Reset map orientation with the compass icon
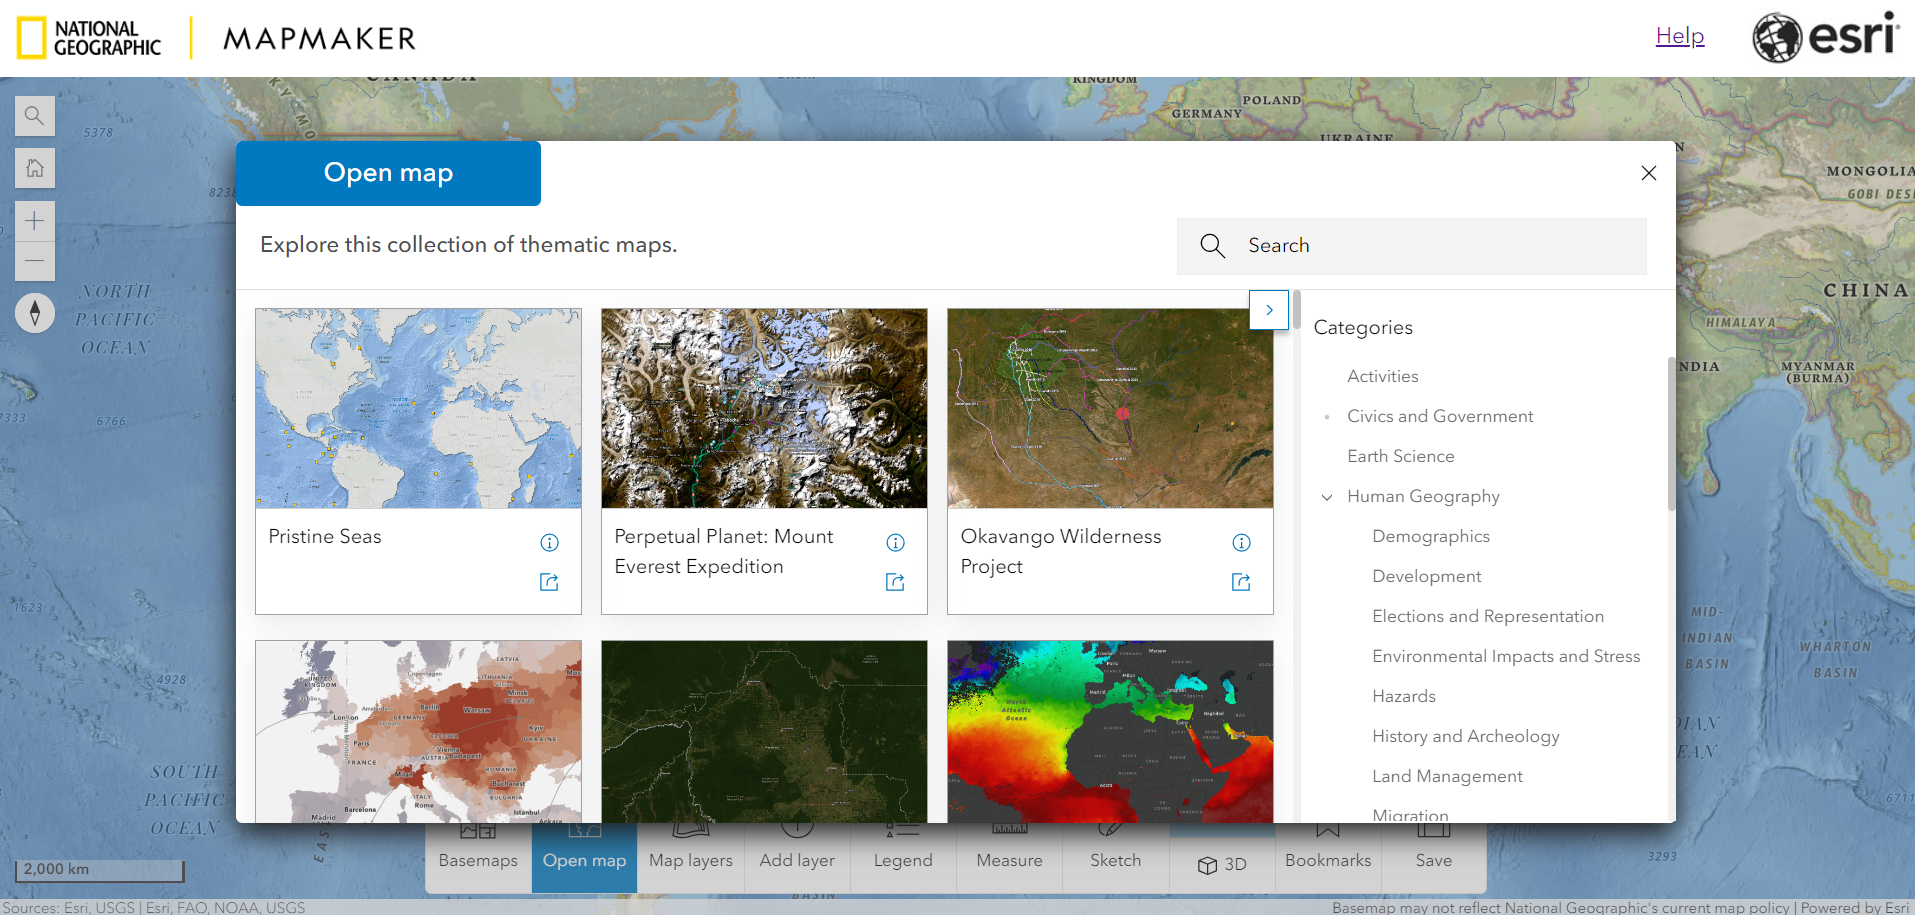 34,312
